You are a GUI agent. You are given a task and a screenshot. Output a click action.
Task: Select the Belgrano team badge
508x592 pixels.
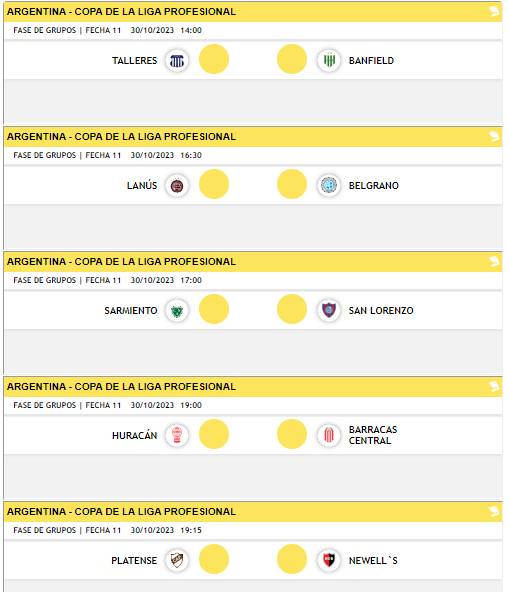click(x=329, y=185)
